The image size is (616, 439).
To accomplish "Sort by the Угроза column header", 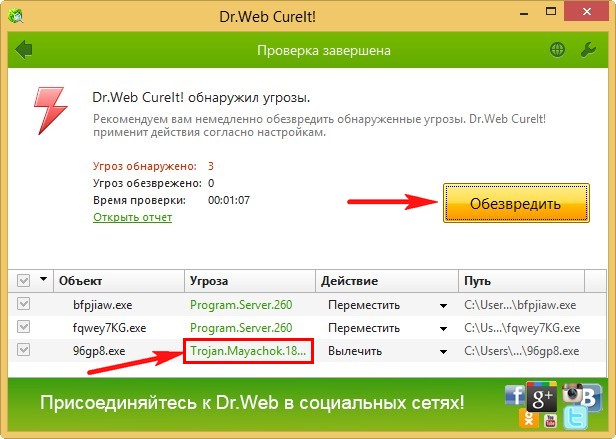I will point(250,281).
